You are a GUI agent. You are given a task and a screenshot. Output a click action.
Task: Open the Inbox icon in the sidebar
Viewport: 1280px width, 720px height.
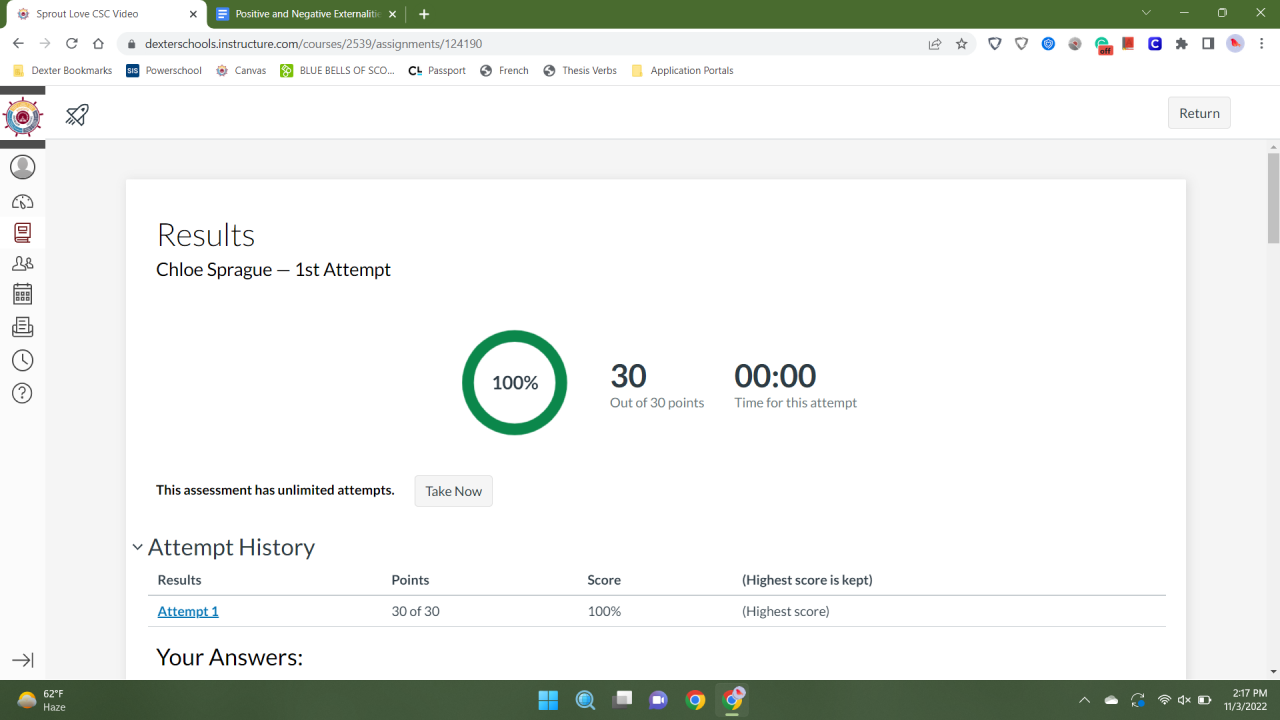(22, 327)
